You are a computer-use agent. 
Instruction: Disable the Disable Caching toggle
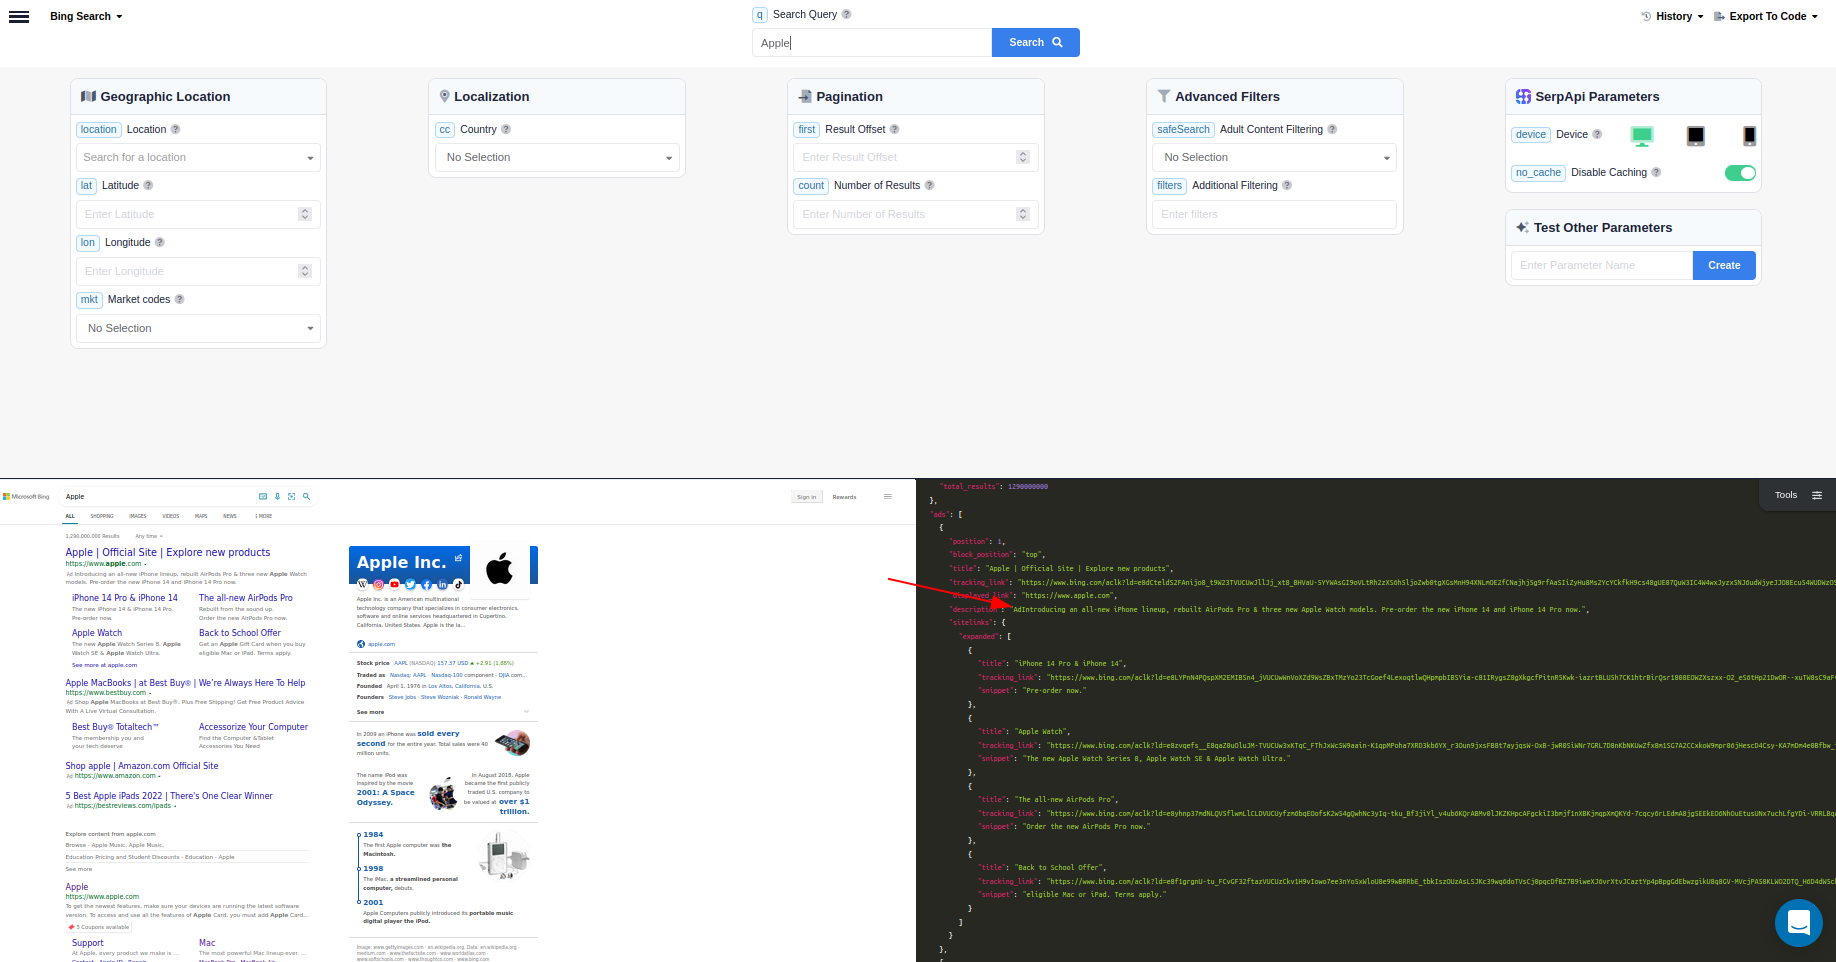1740,172
